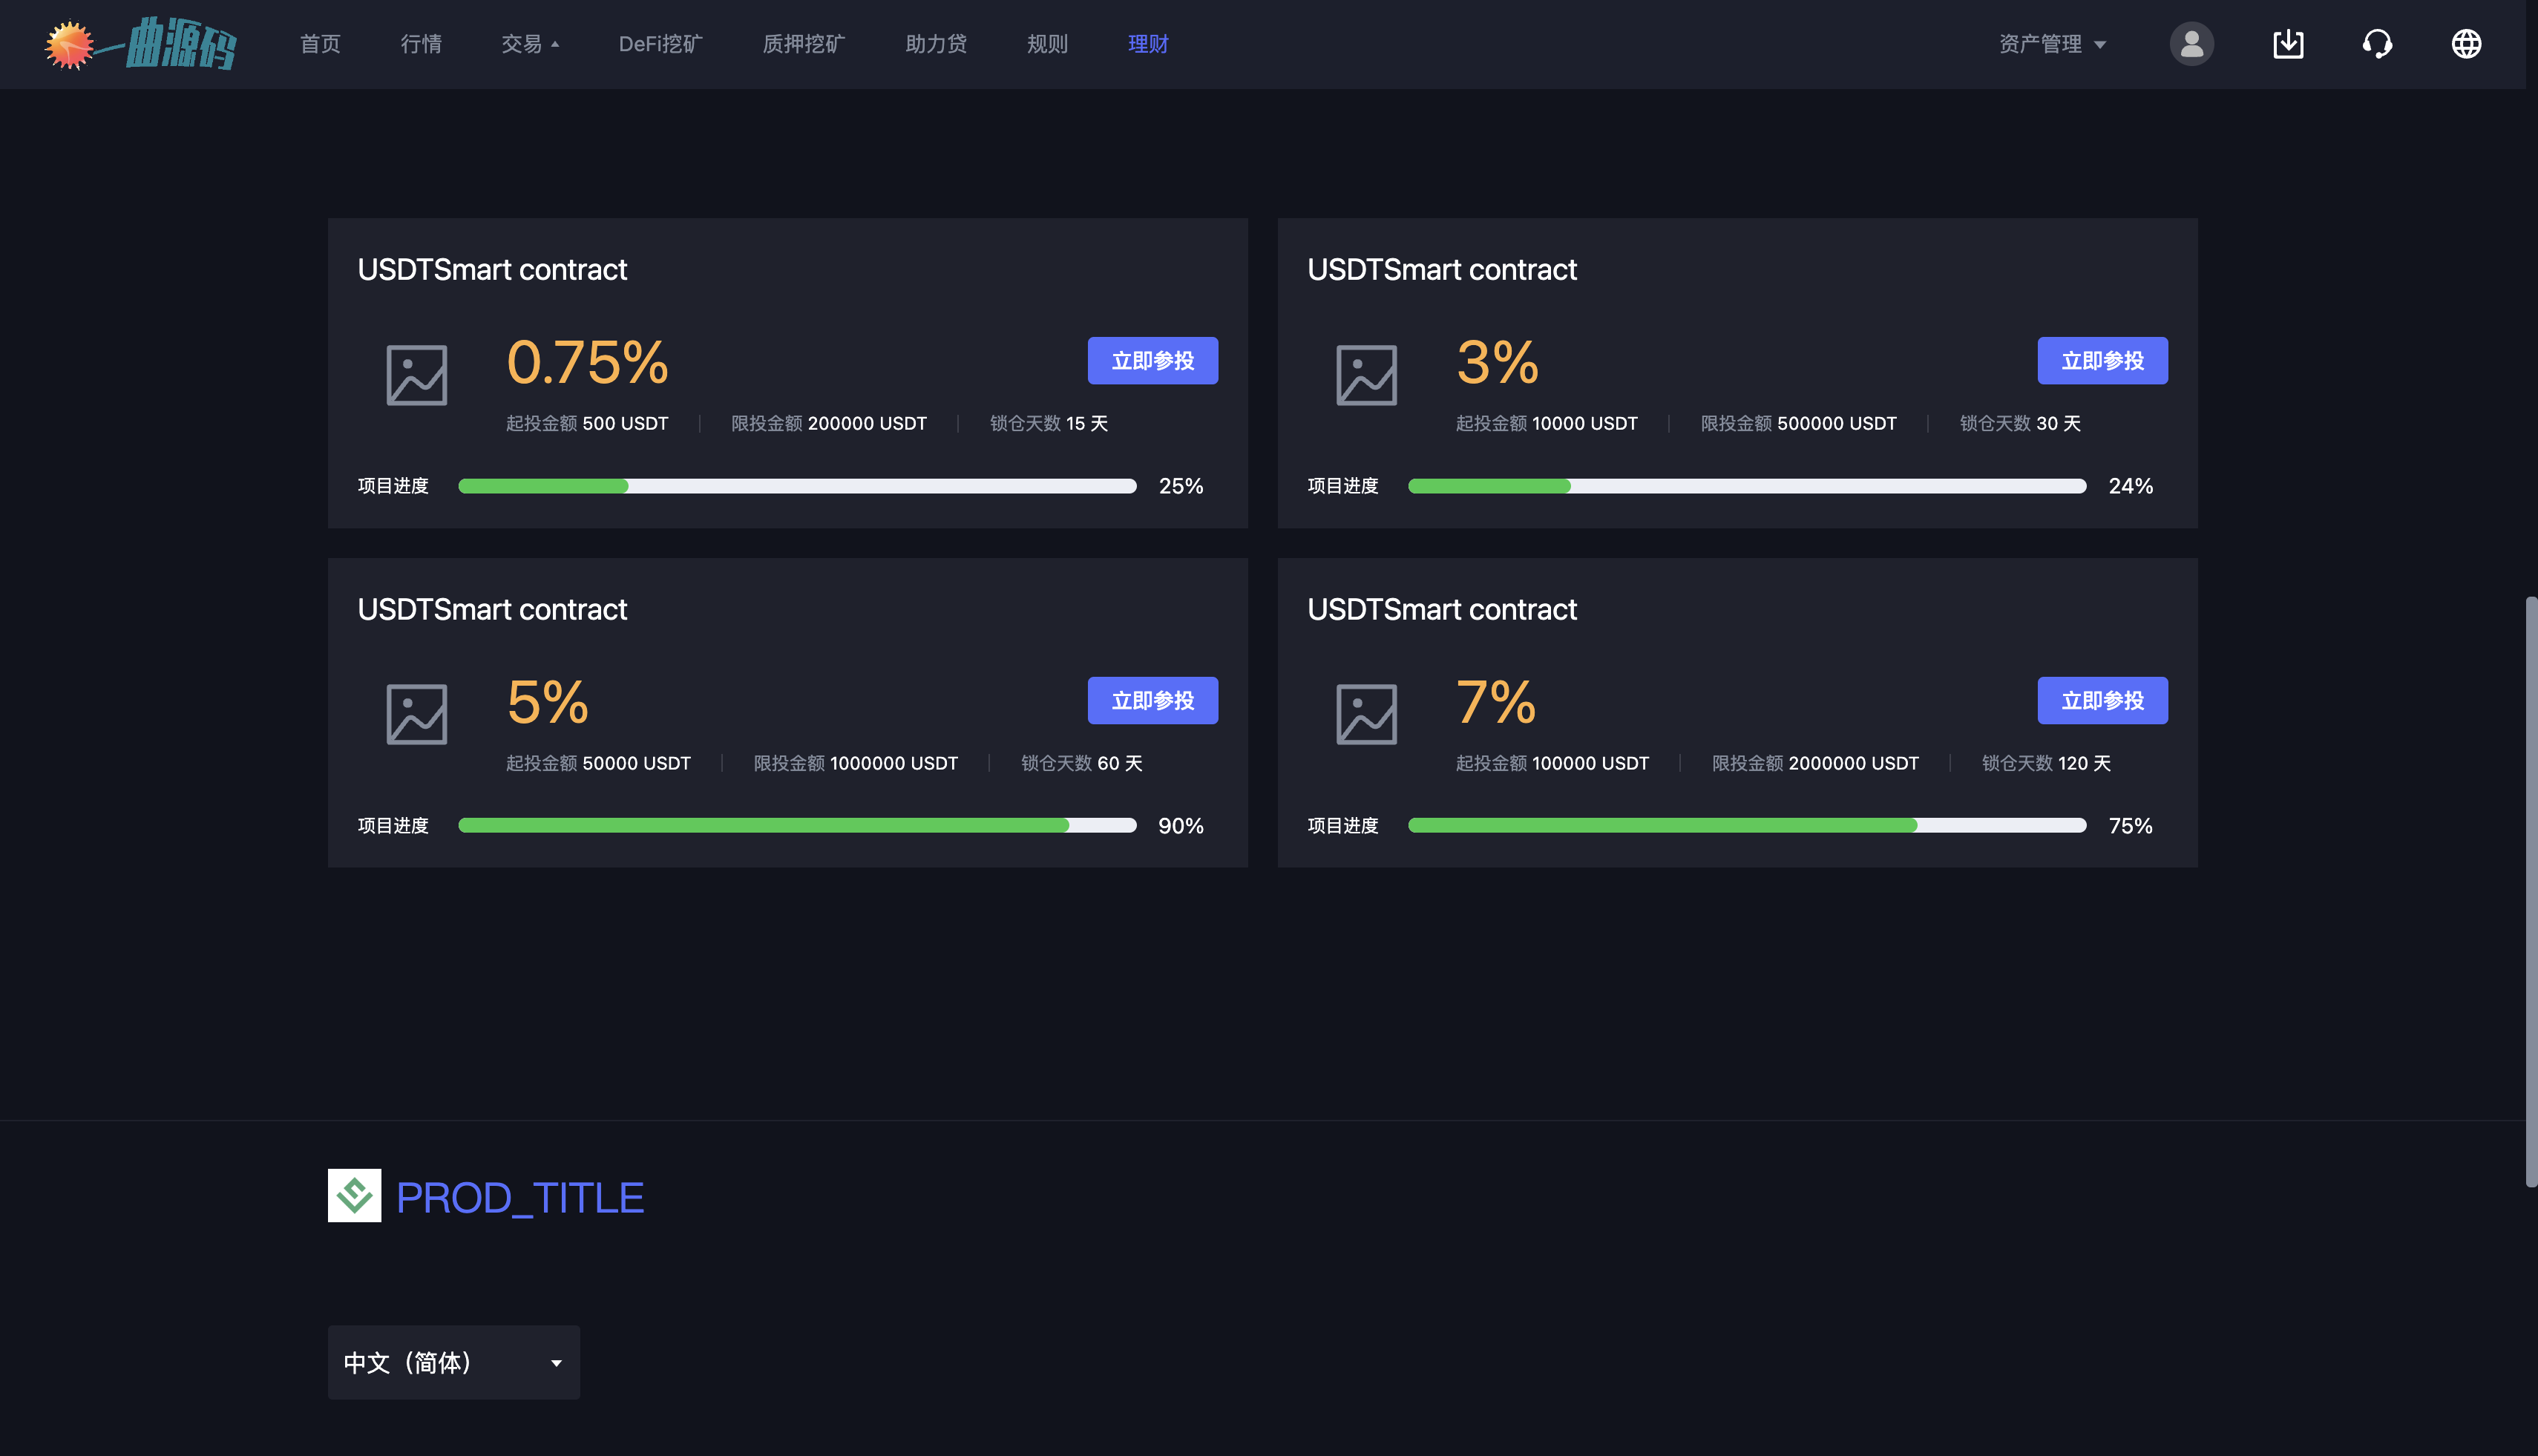Expand the 资产管理 dropdown
This screenshot has width=2538, height=1456.
(x=2051, y=44)
